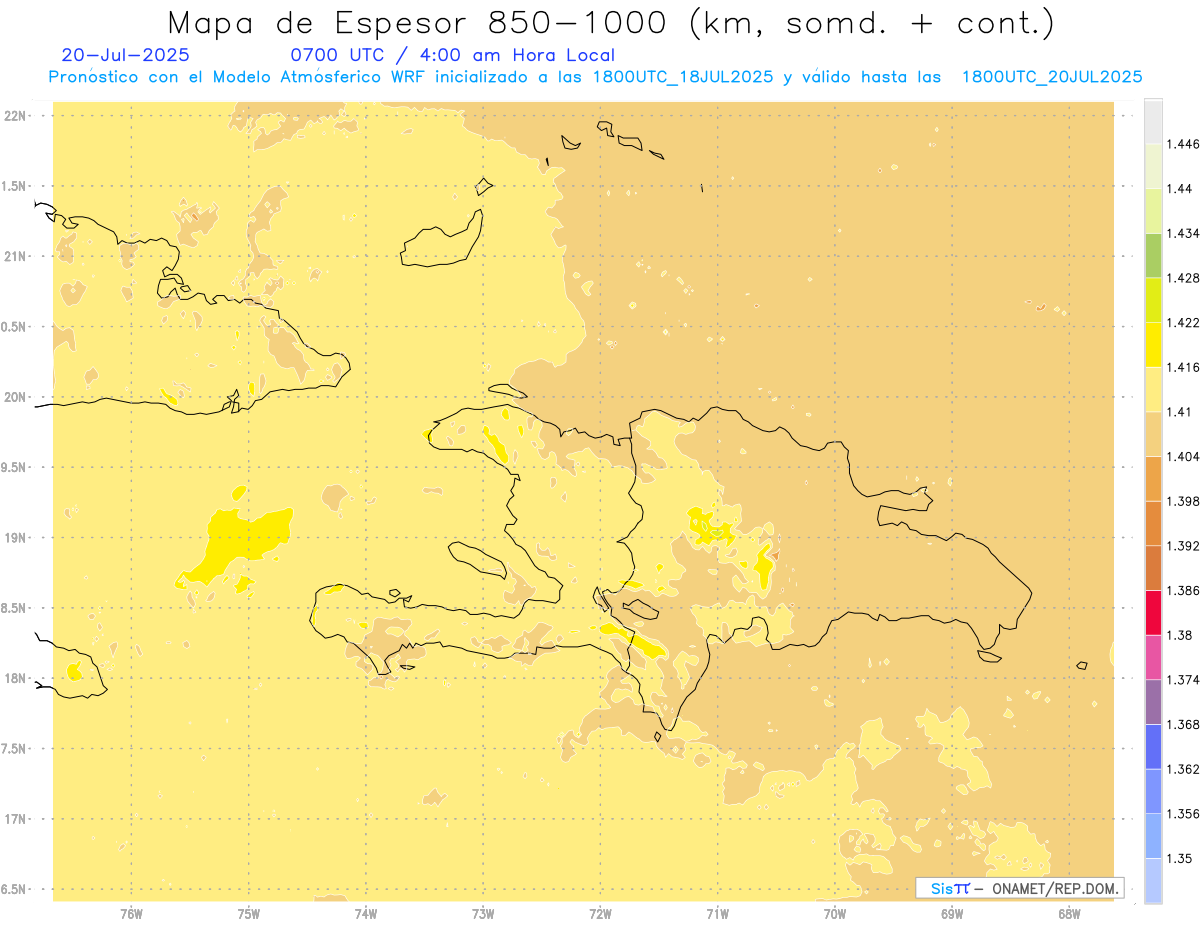Pick the gray colorbar band above 1.446
This screenshot has height=927, width=1200.
click(1153, 121)
